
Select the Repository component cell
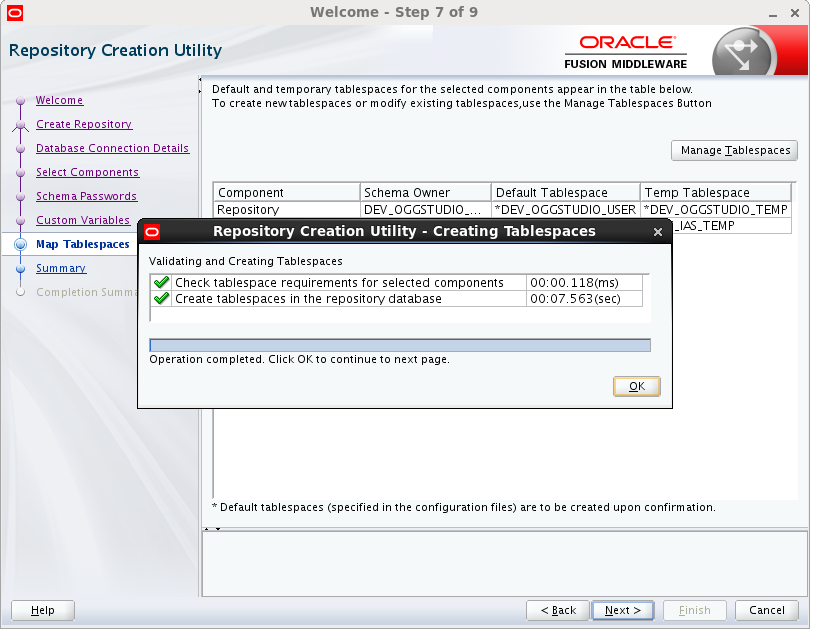[287, 209]
